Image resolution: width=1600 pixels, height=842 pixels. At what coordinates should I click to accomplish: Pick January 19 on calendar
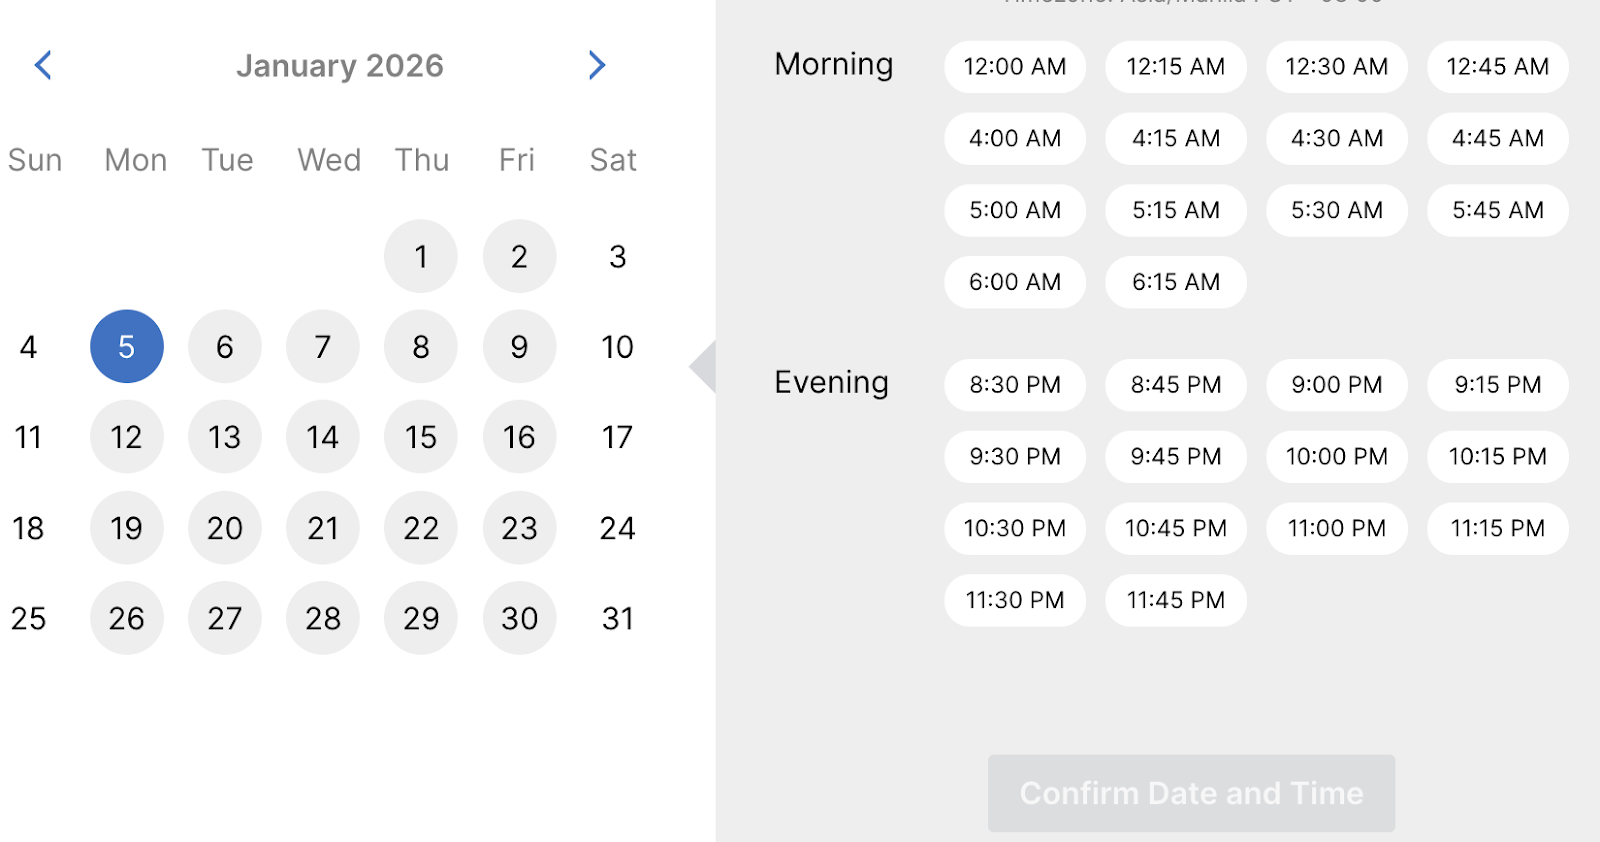[x=127, y=528]
